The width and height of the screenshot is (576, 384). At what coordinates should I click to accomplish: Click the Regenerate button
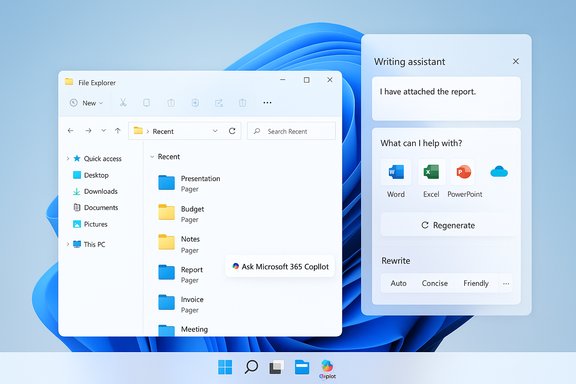(x=448, y=225)
